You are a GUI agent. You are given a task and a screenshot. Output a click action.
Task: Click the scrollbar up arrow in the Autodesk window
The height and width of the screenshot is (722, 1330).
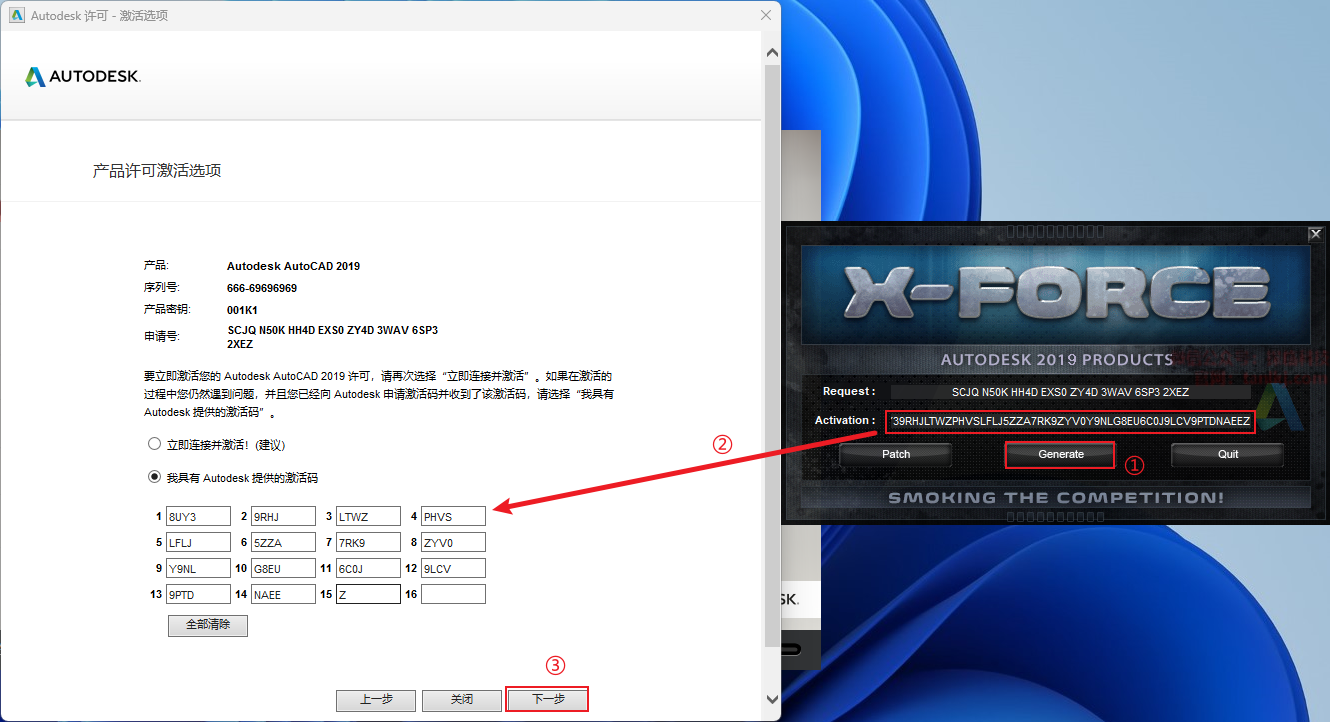tap(771, 52)
